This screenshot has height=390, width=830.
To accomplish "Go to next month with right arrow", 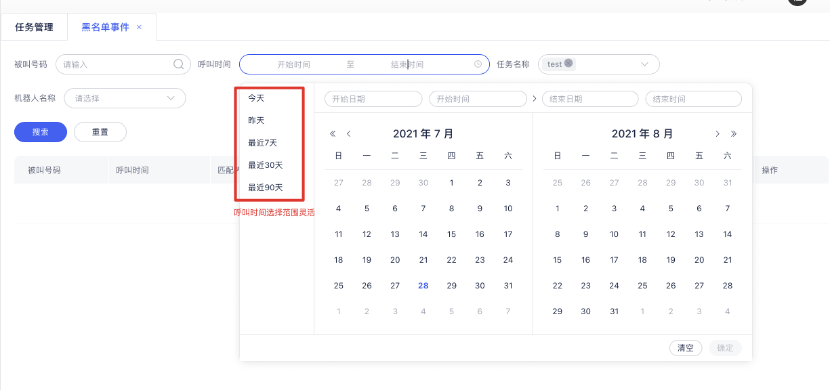I will pos(718,134).
